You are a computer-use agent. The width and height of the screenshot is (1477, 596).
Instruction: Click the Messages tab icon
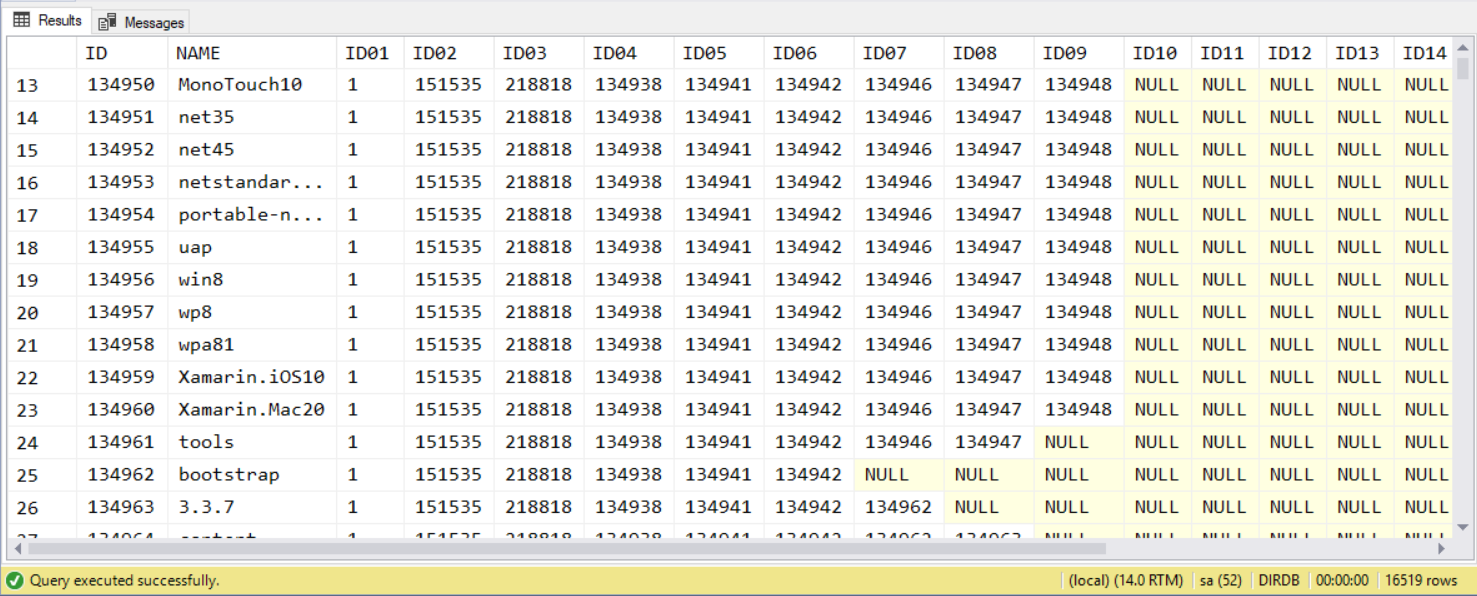pos(108,22)
